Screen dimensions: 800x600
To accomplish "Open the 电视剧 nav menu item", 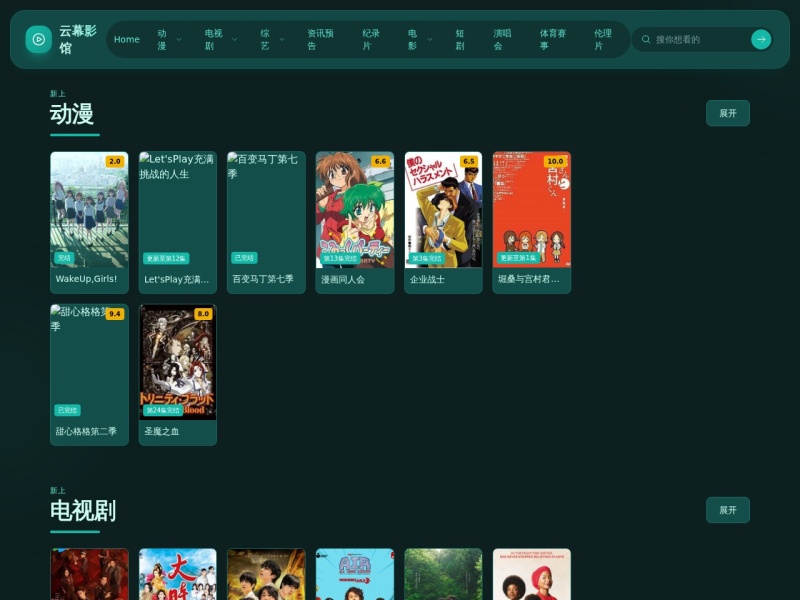I will point(213,39).
